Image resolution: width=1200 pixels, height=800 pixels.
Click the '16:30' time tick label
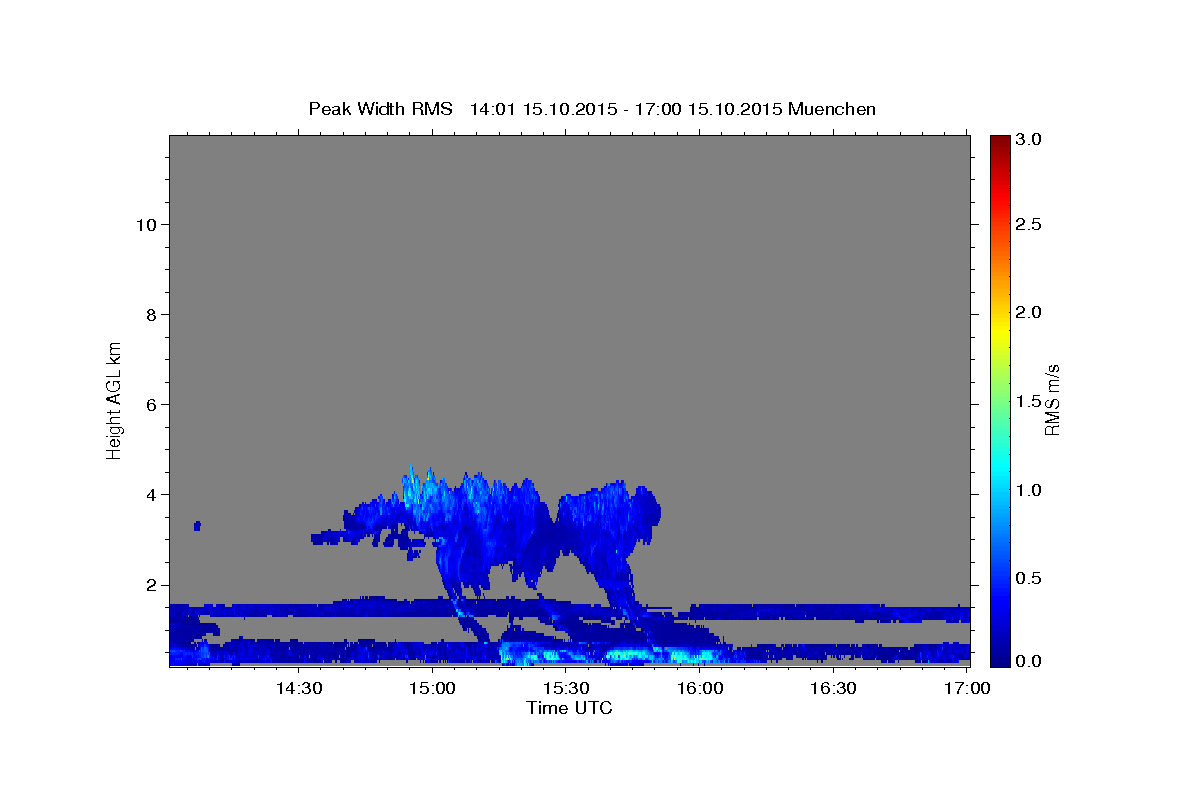point(833,688)
